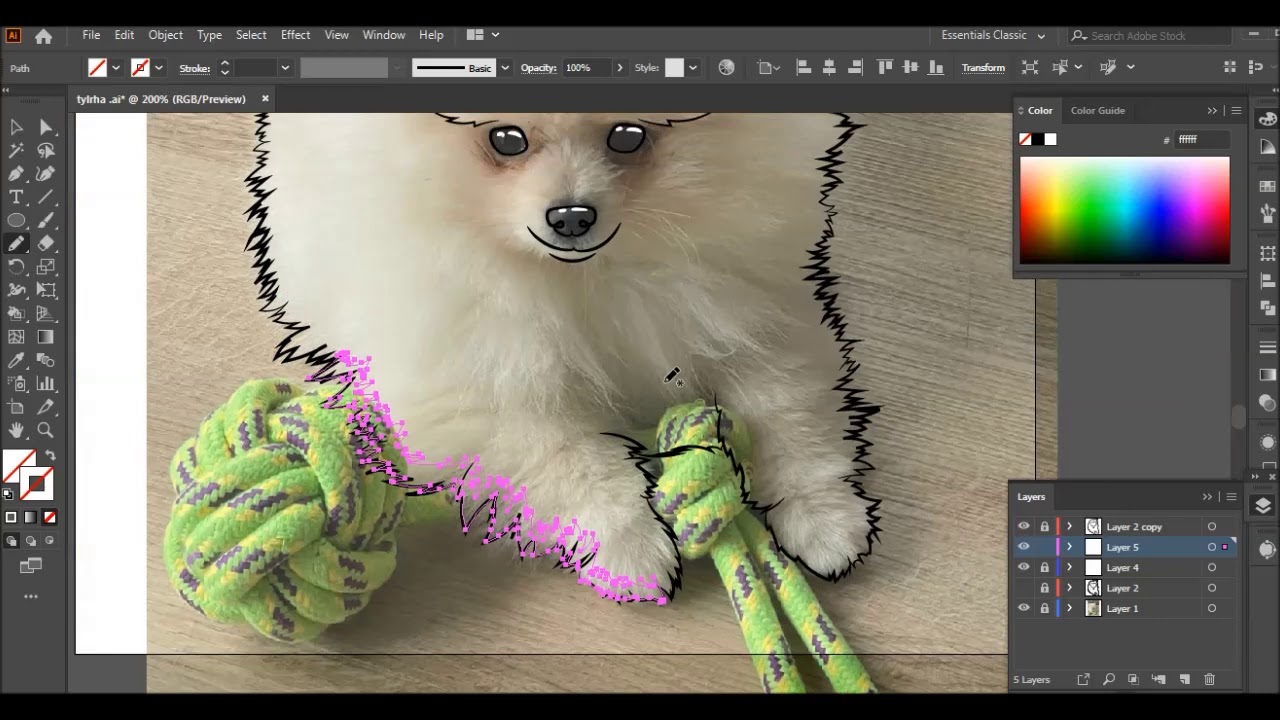Image resolution: width=1280 pixels, height=720 pixels.
Task: Open the Opacity value arrow
Action: coord(619,68)
